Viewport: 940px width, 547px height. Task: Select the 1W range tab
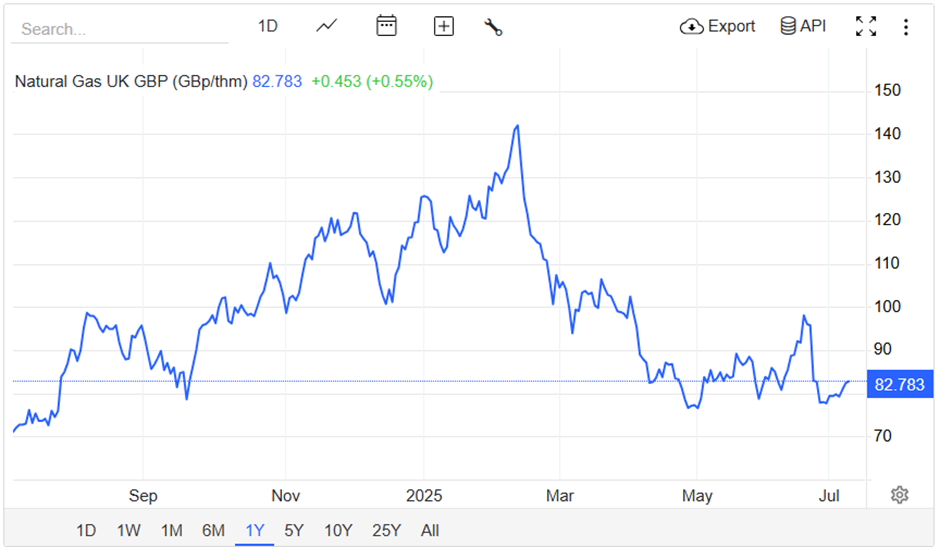[x=128, y=530]
